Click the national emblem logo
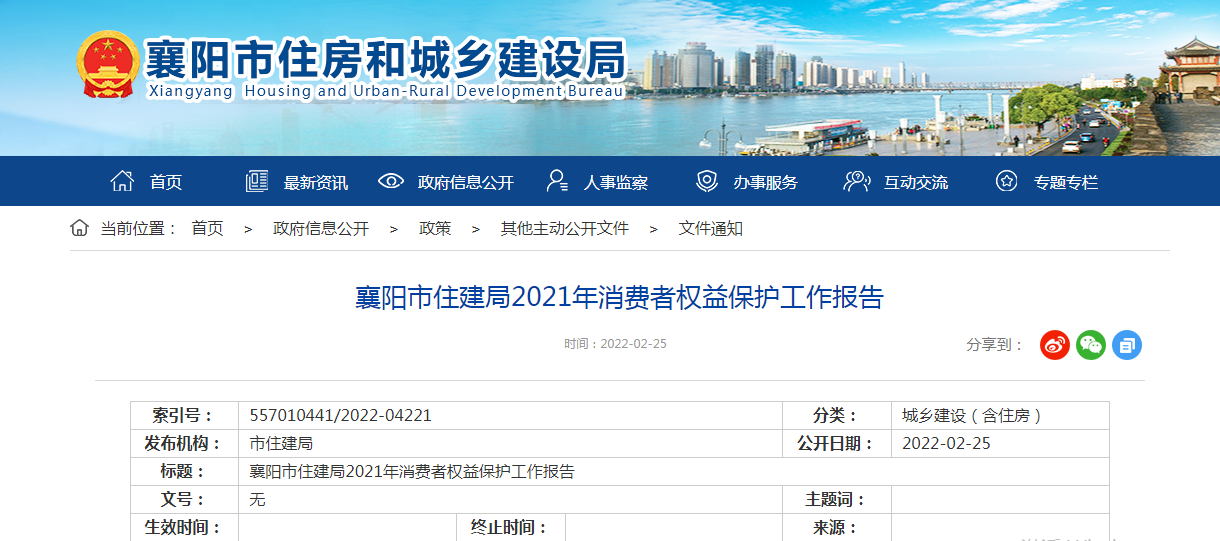Viewport: 1220px width, 541px height. [x=107, y=65]
